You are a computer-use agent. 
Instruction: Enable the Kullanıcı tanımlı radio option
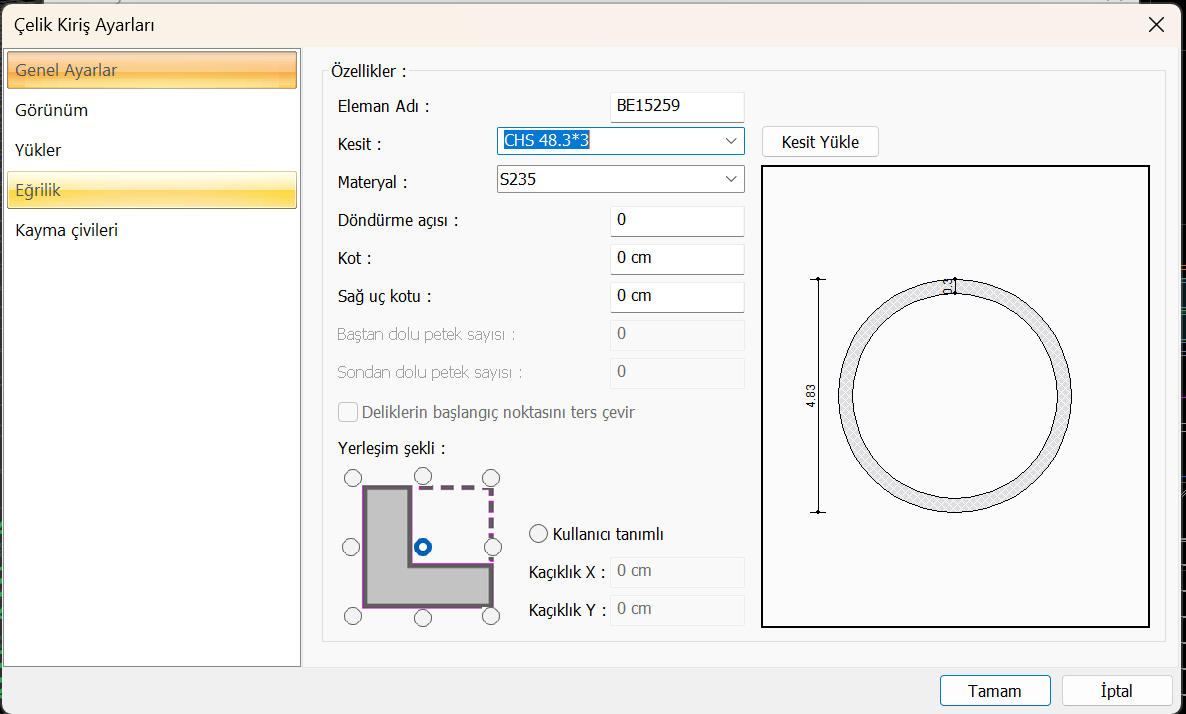point(539,534)
